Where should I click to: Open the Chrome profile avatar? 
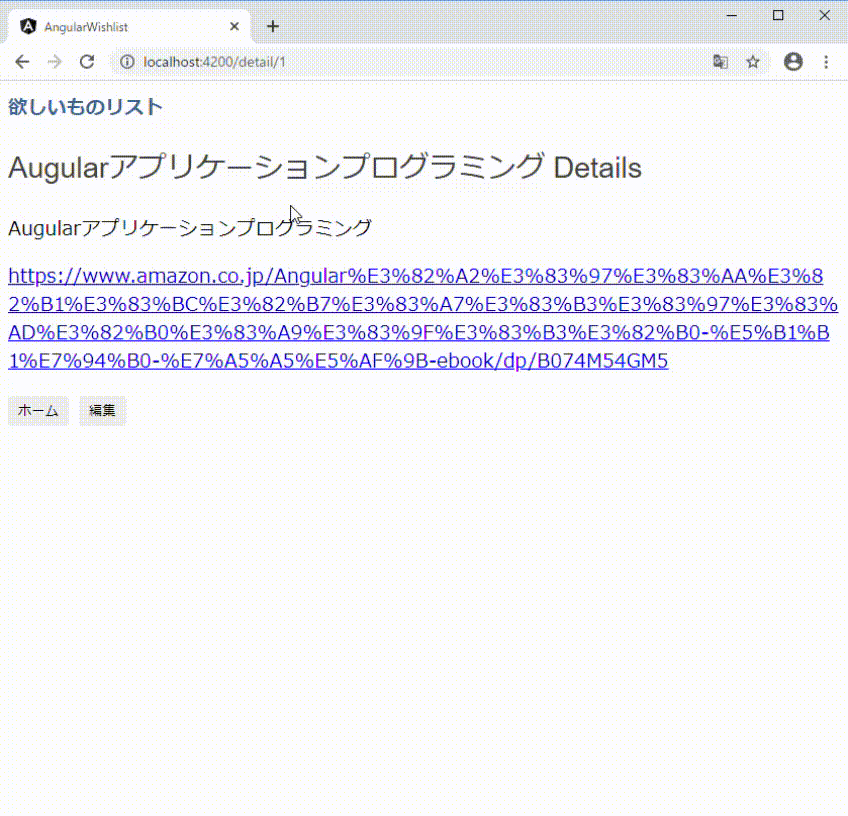tap(793, 61)
